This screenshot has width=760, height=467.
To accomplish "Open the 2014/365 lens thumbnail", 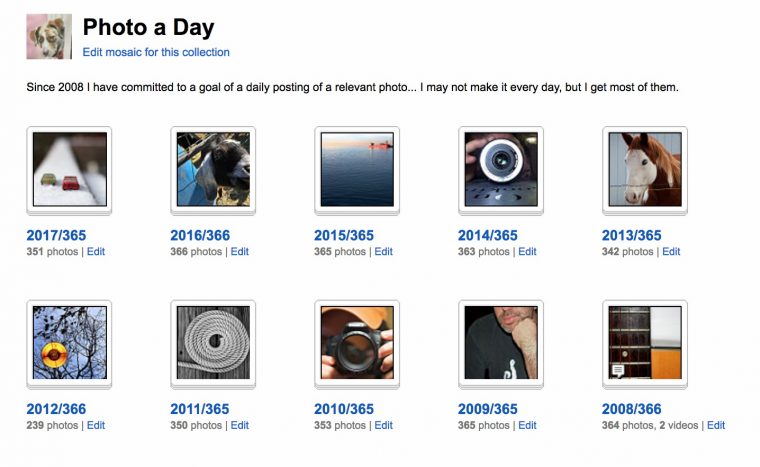I will pos(501,169).
